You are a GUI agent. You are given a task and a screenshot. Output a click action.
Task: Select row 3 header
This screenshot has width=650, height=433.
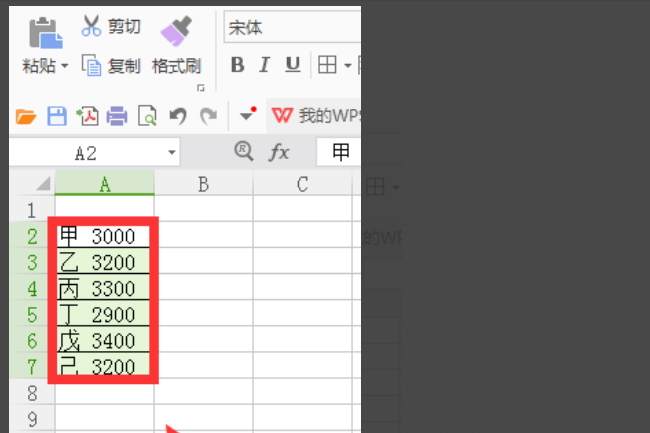pos(32,262)
